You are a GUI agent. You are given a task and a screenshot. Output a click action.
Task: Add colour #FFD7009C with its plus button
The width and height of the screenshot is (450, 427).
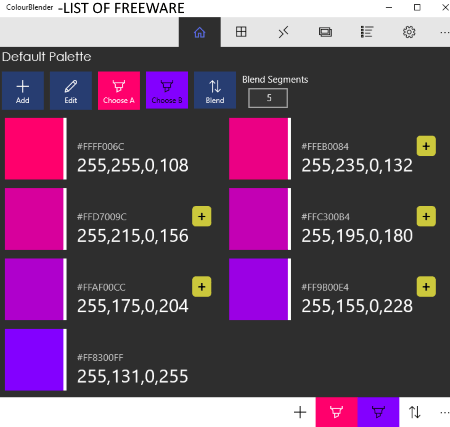(x=201, y=216)
